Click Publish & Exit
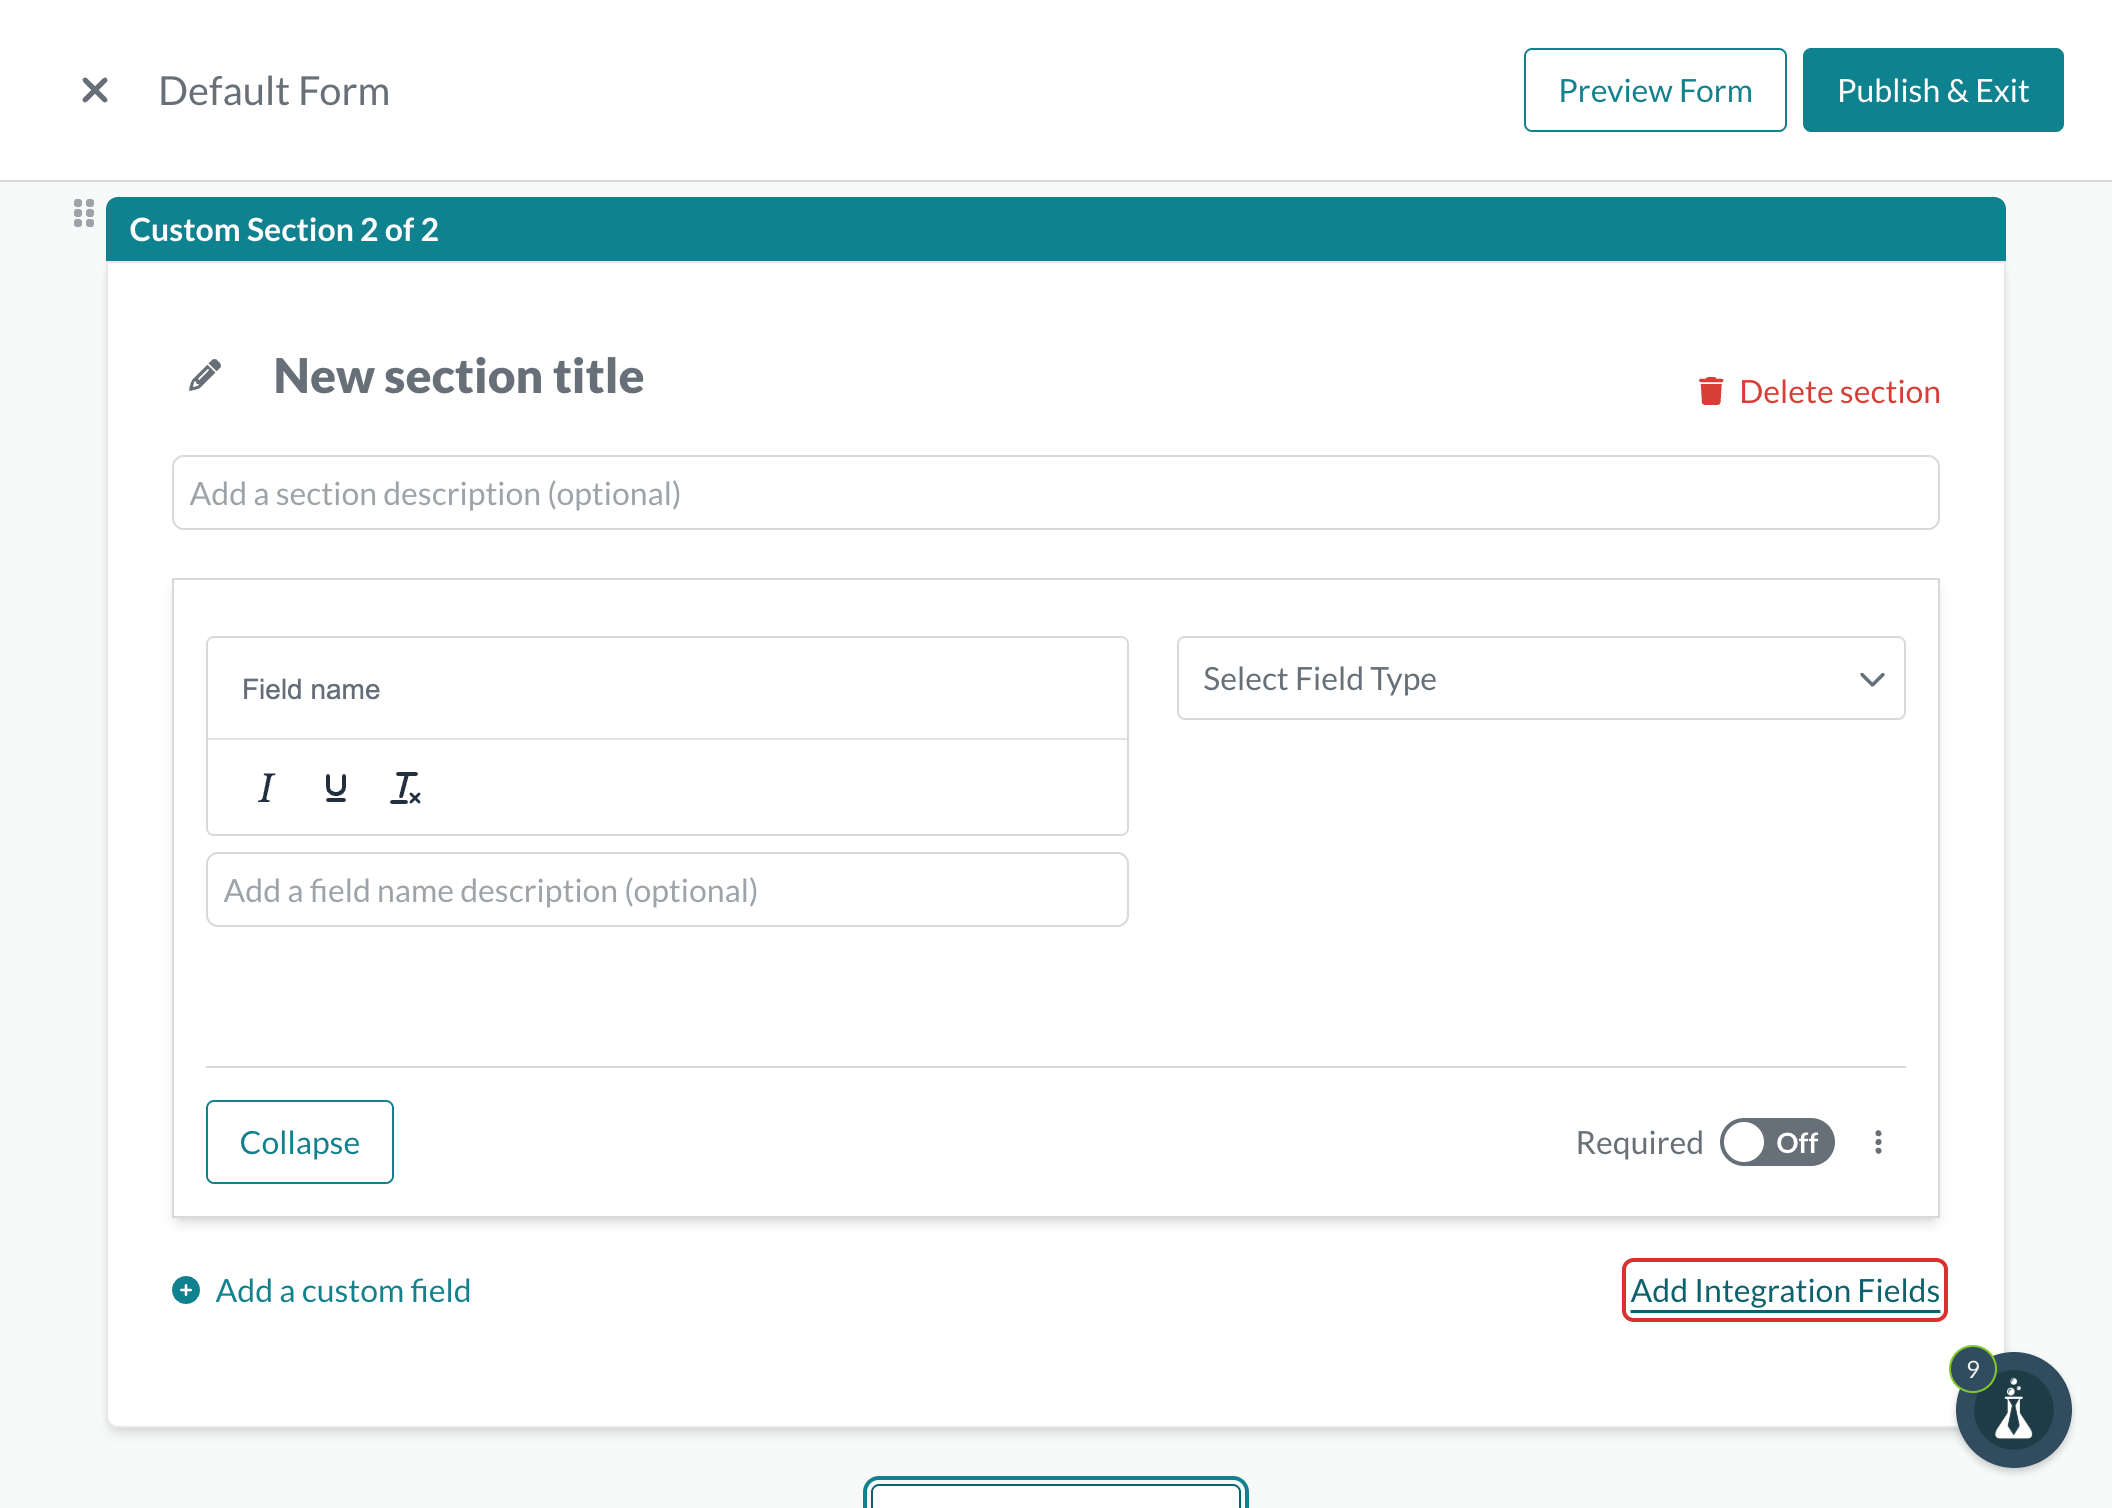This screenshot has height=1508, width=2112. [x=1933, y=90]
